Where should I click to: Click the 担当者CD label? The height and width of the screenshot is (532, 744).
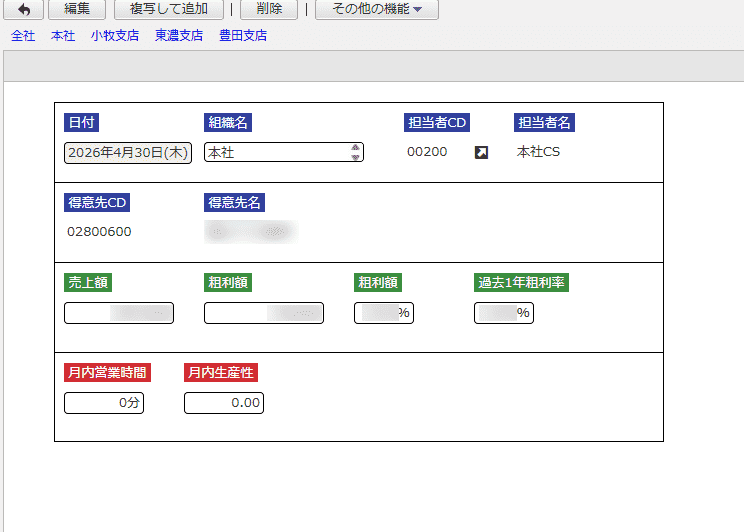437,122
